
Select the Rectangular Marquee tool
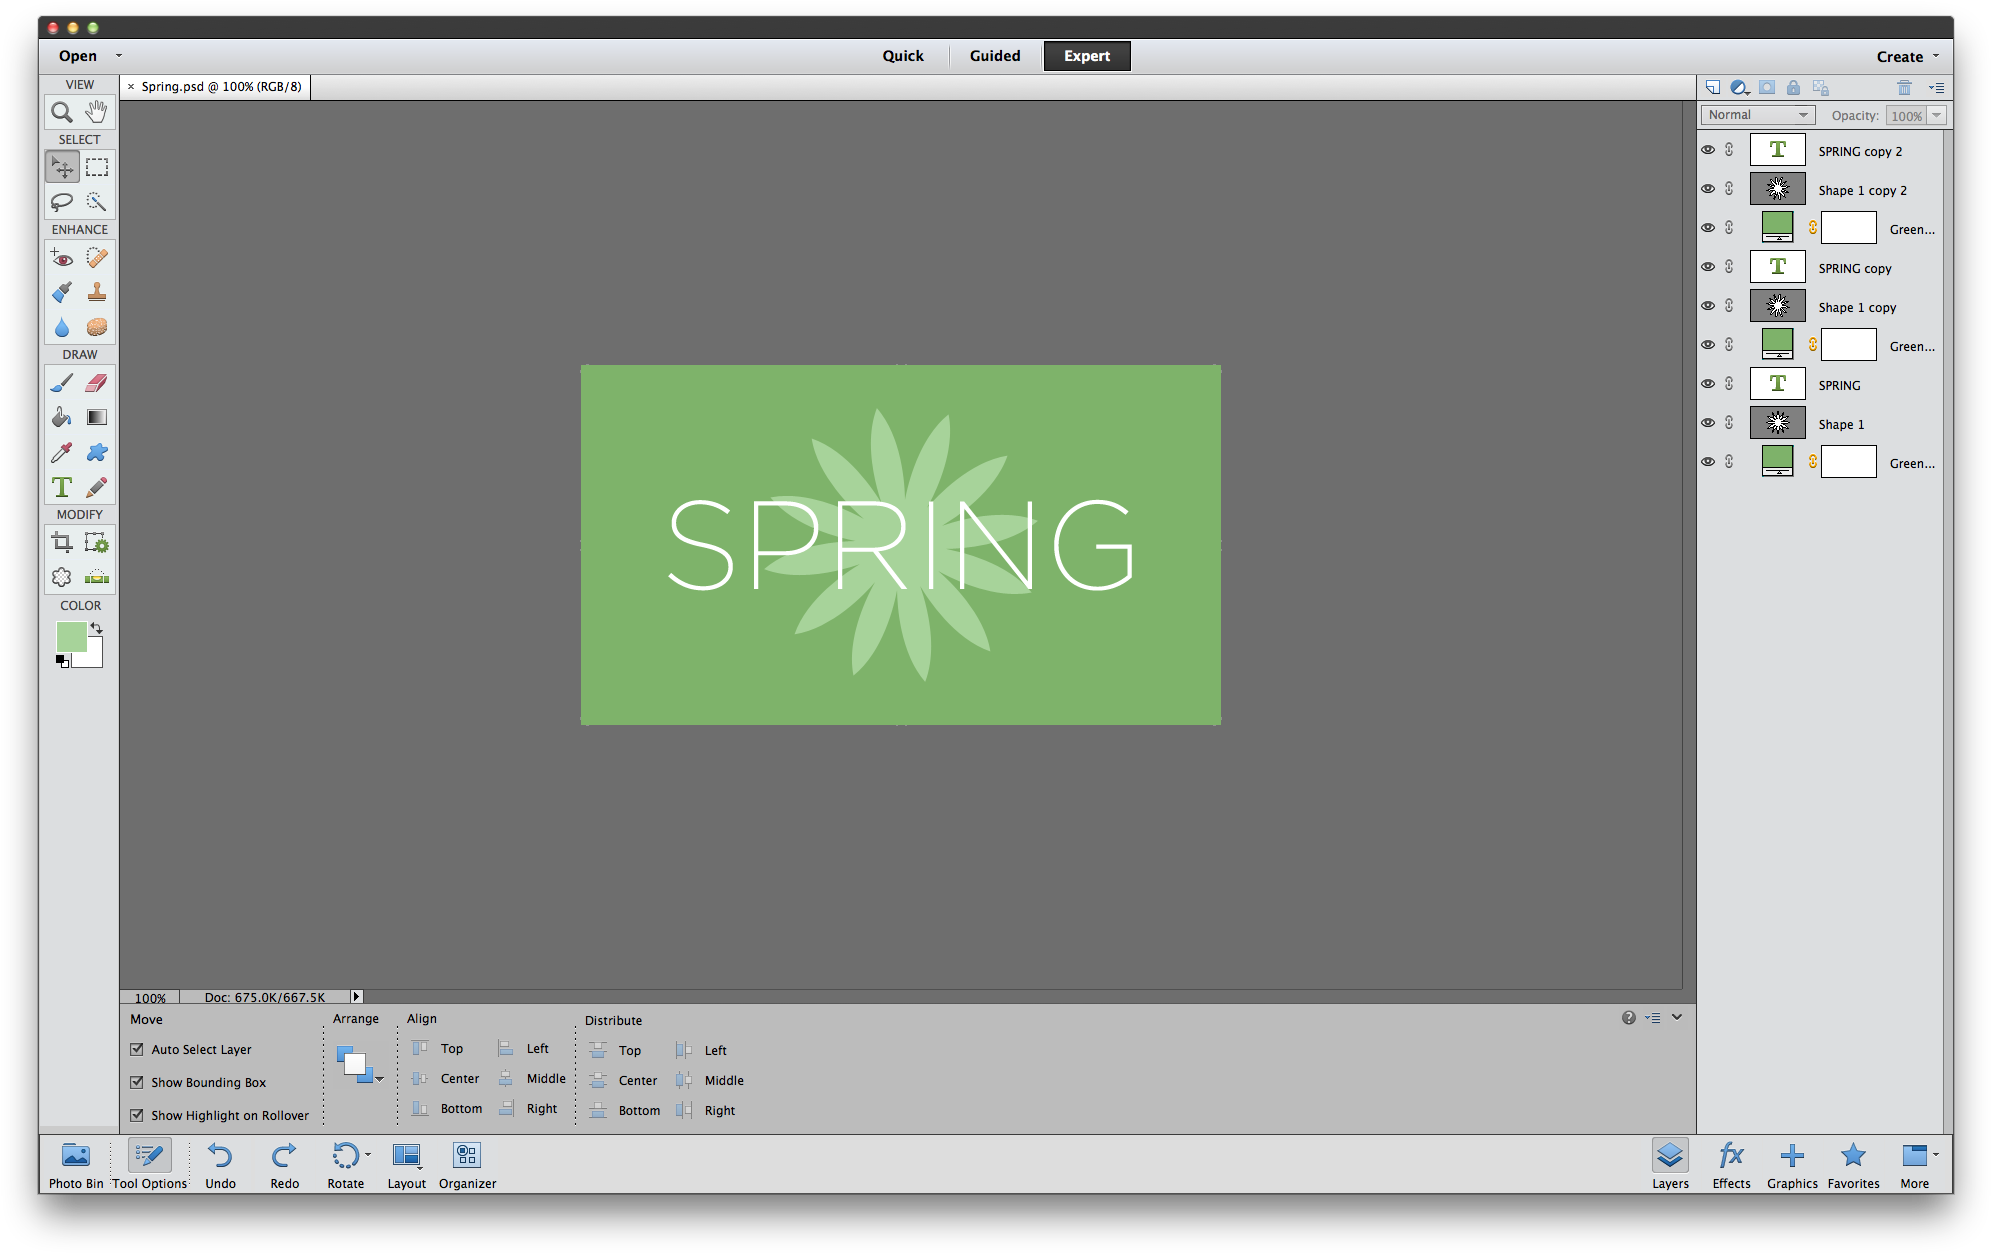(x=95, y=167)
